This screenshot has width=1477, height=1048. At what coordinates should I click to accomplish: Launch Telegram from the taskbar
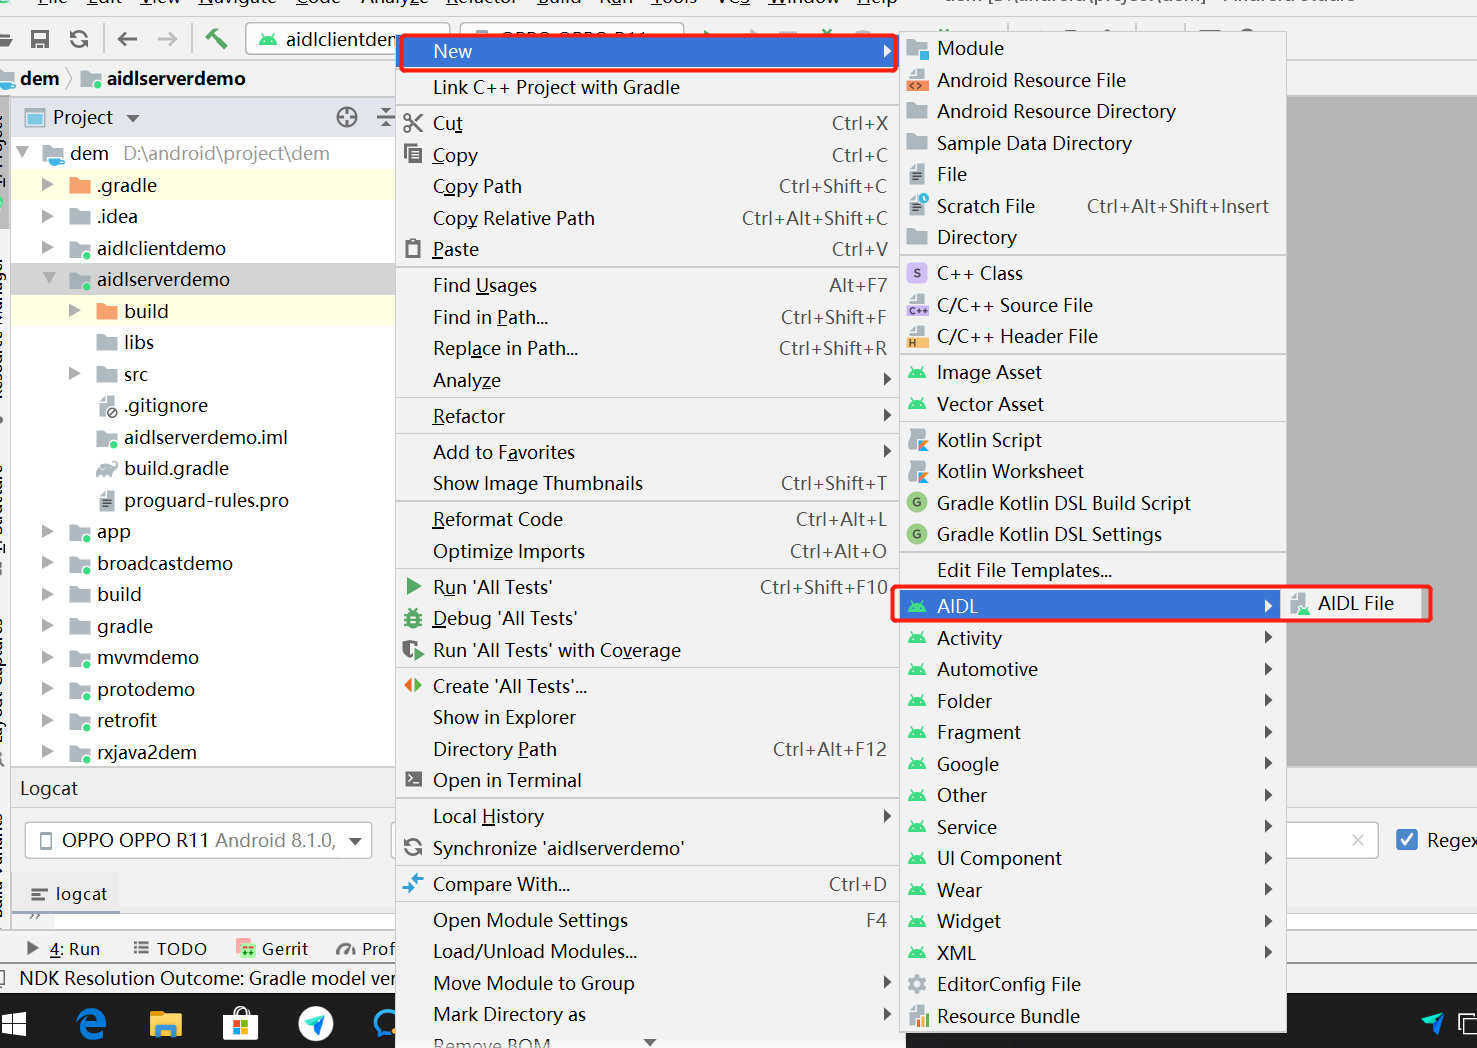tap(316, 1023)
